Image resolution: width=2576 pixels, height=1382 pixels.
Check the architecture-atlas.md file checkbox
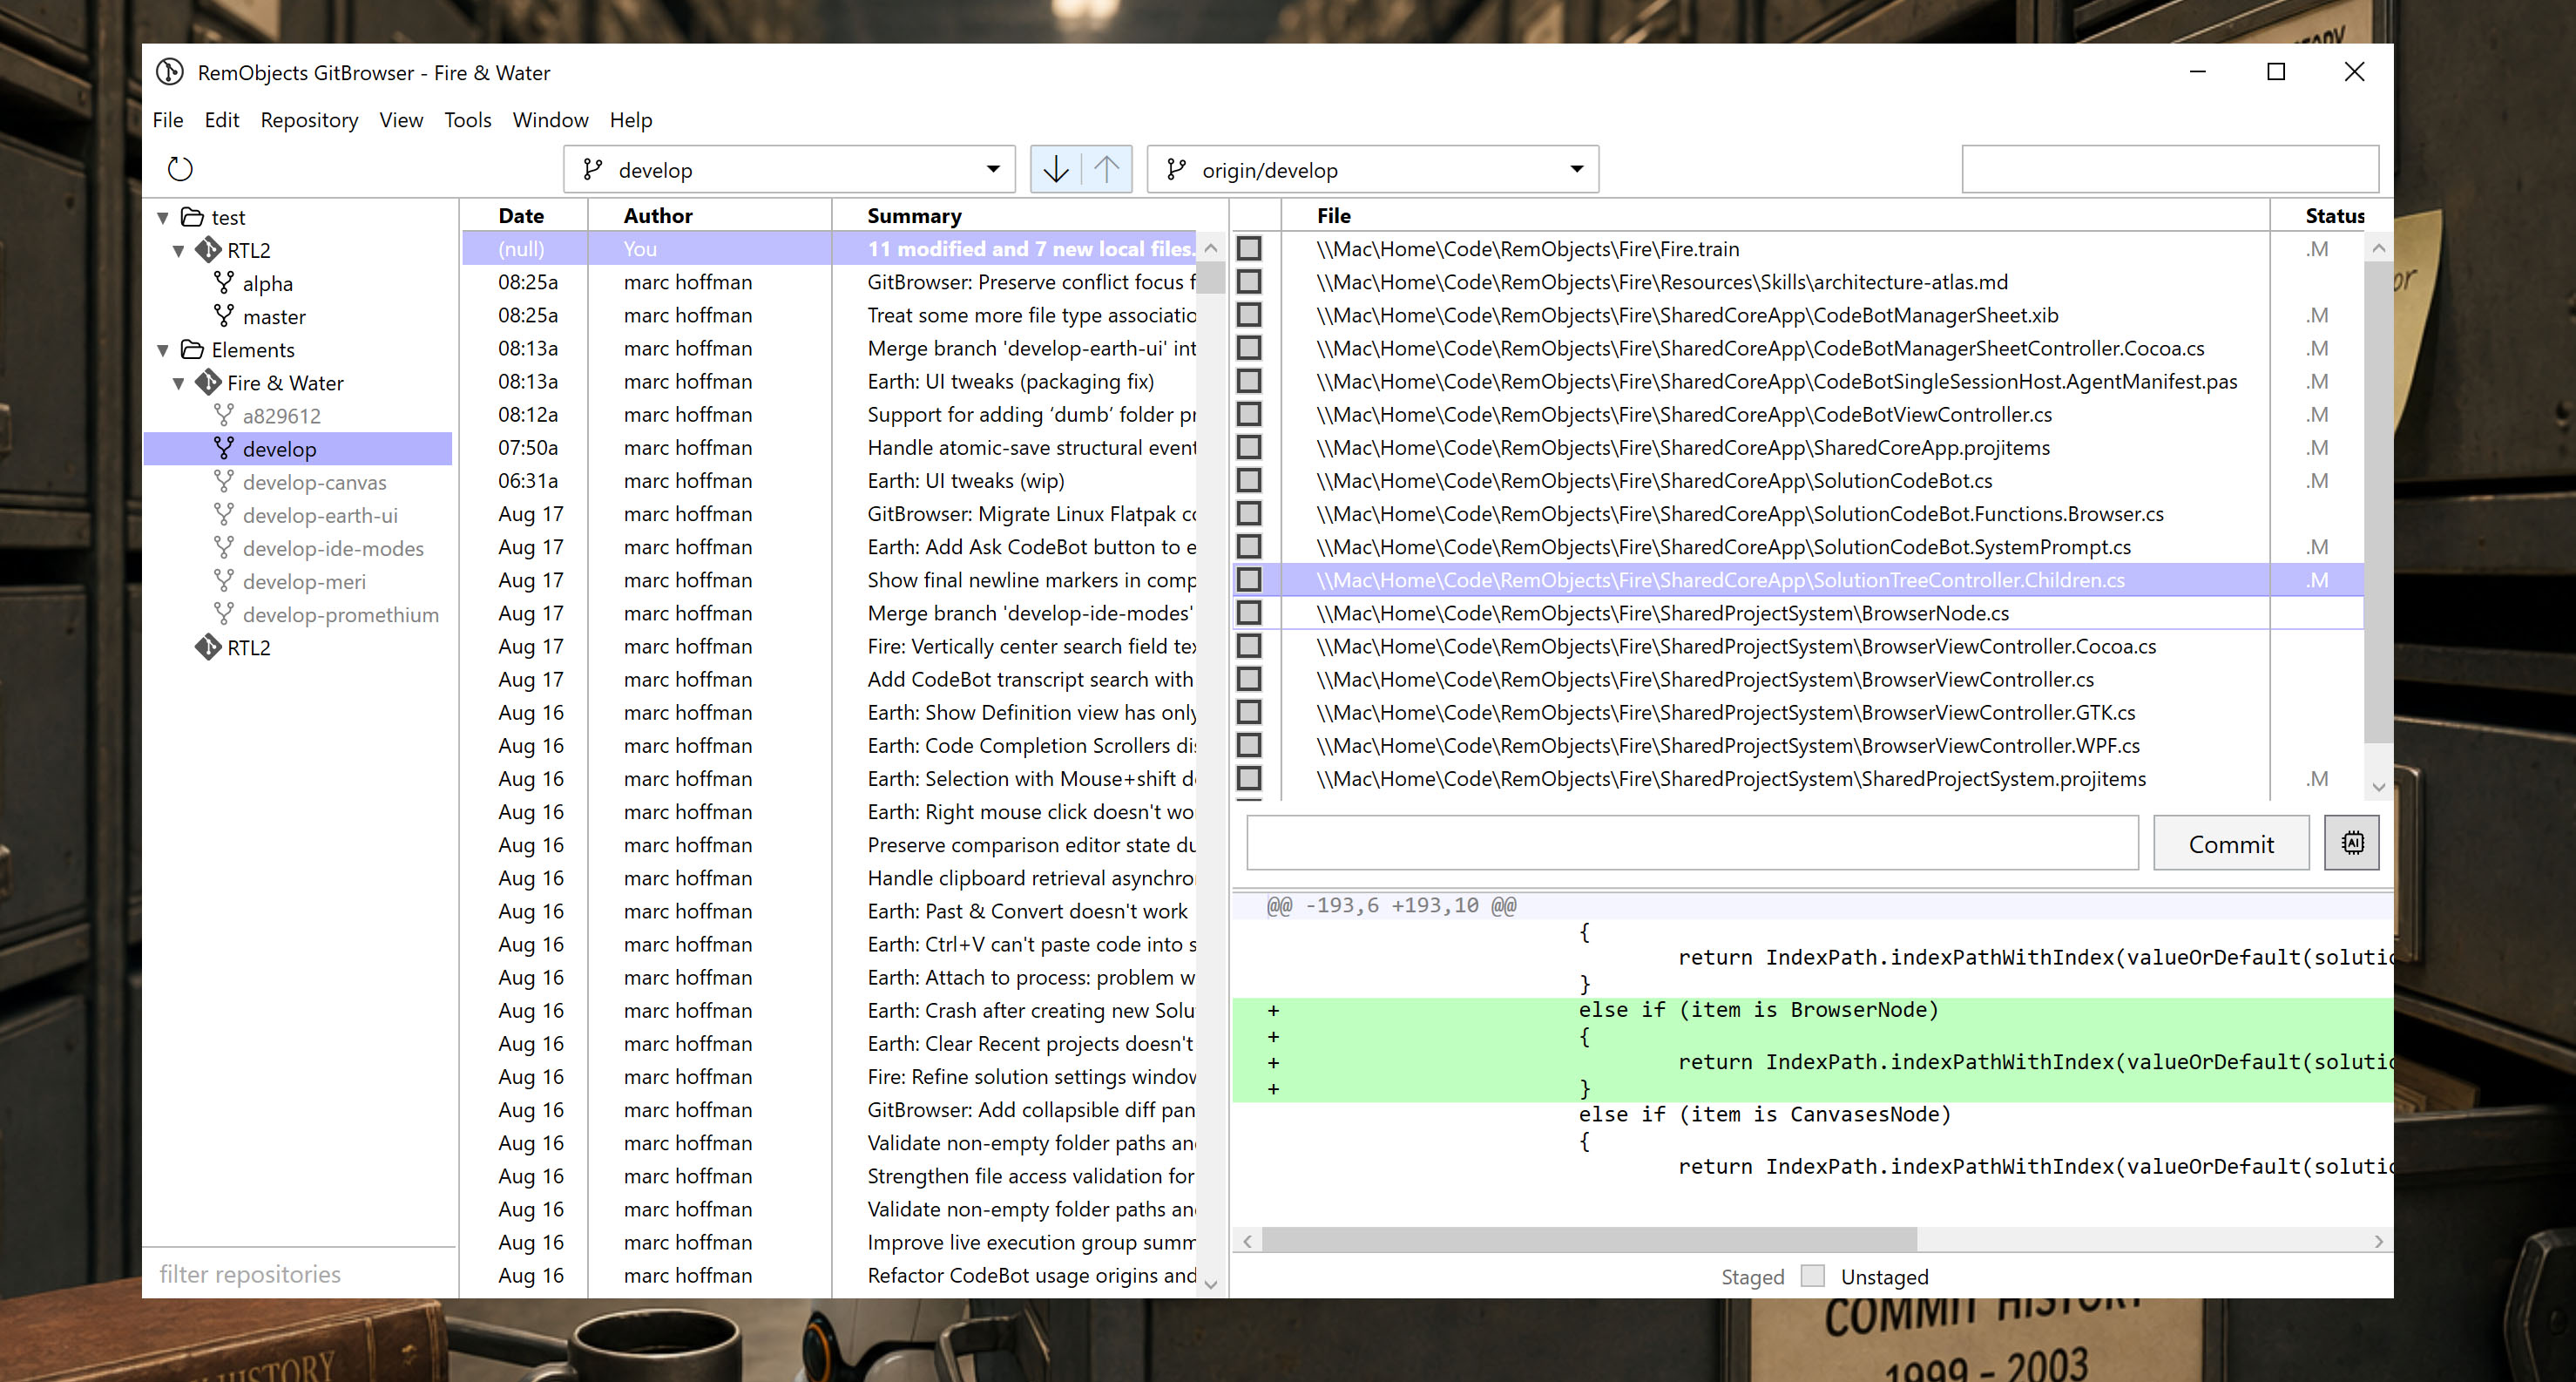1249,281
